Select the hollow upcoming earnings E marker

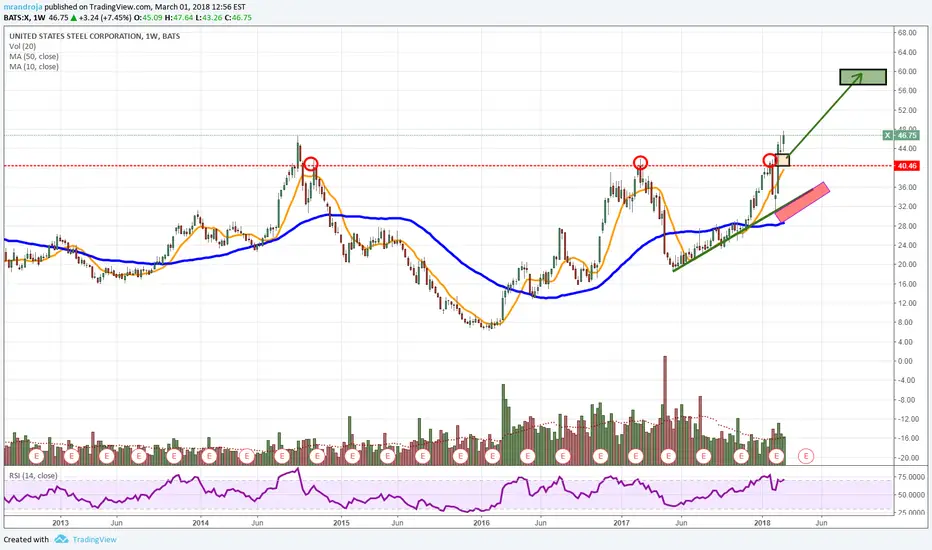tap(806, 456)
